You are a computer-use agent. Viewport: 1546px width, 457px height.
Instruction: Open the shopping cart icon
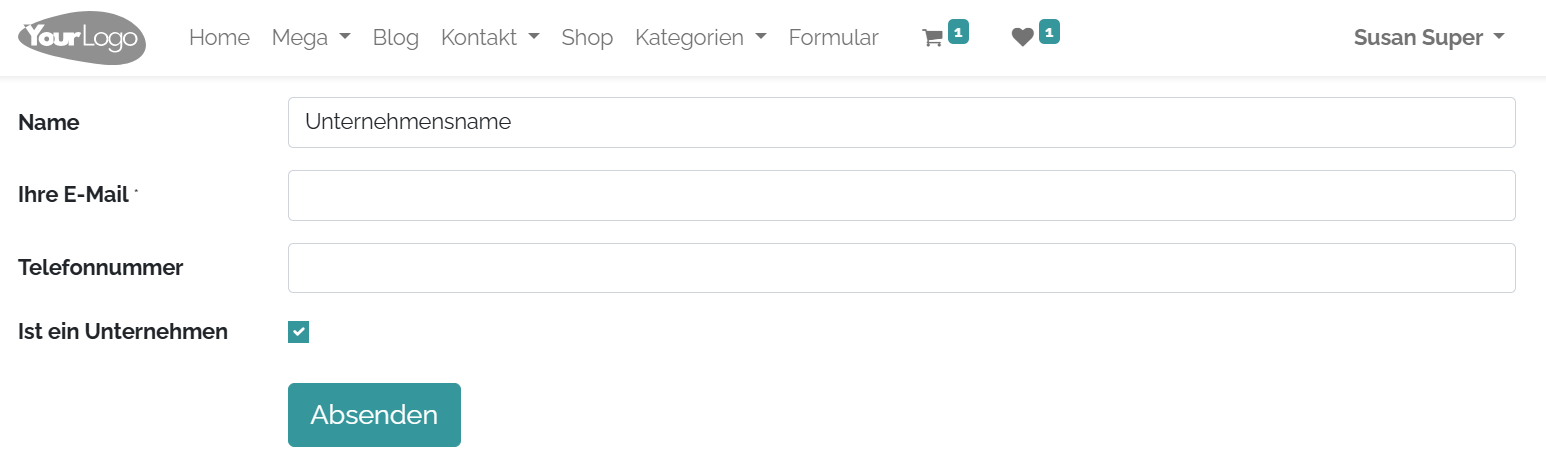[932, 38]
